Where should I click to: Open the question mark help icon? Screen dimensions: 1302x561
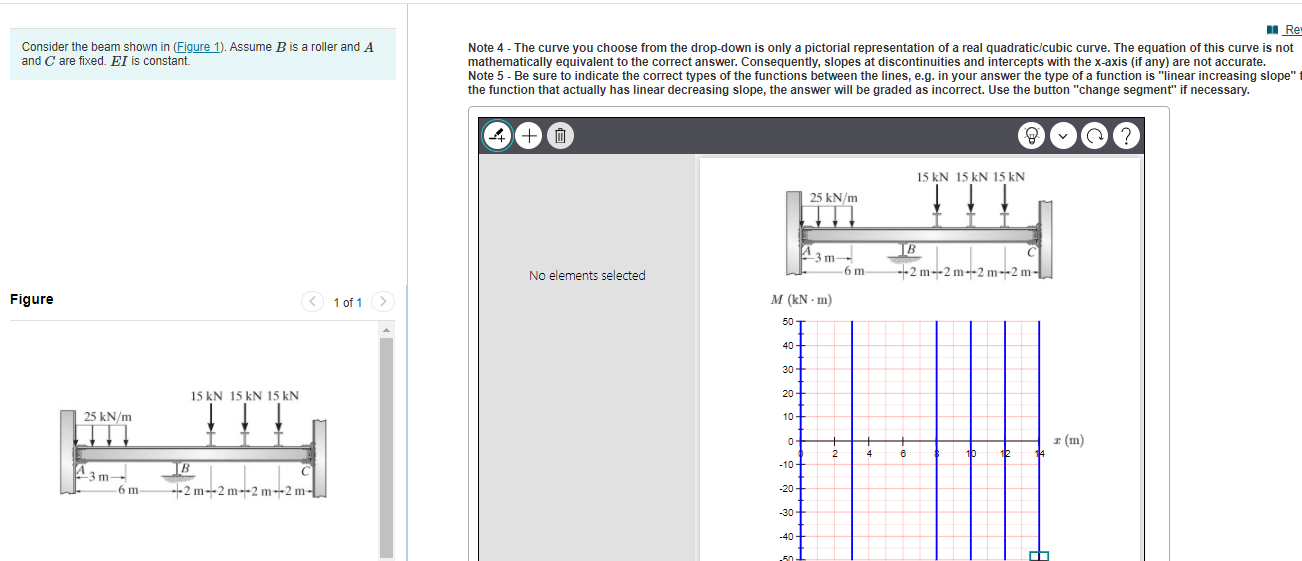click(x=1125, y=135)
